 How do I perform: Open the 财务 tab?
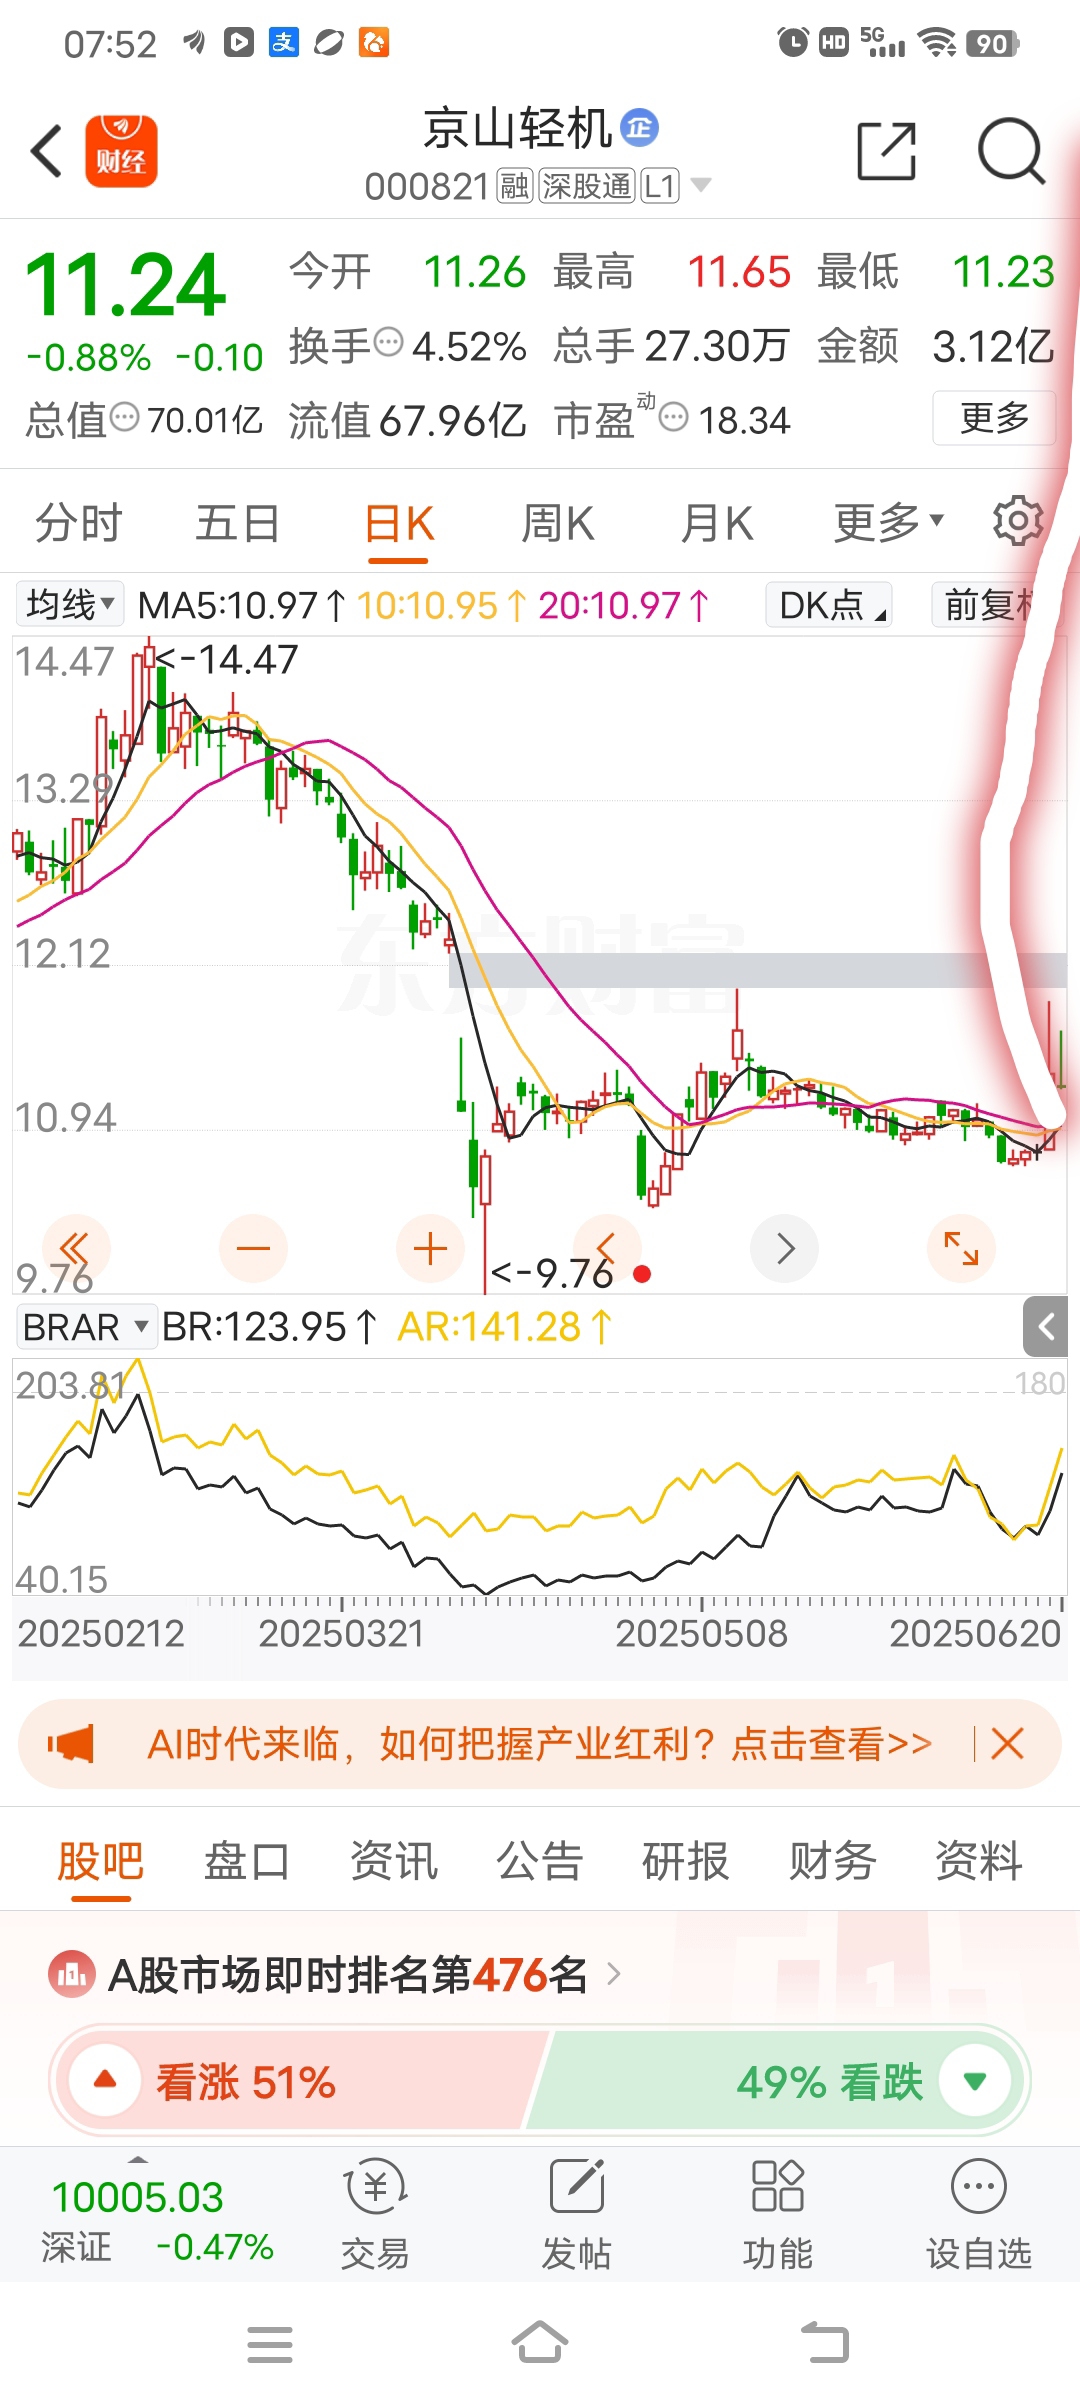pyautogui.click(x=833, y=1861)
